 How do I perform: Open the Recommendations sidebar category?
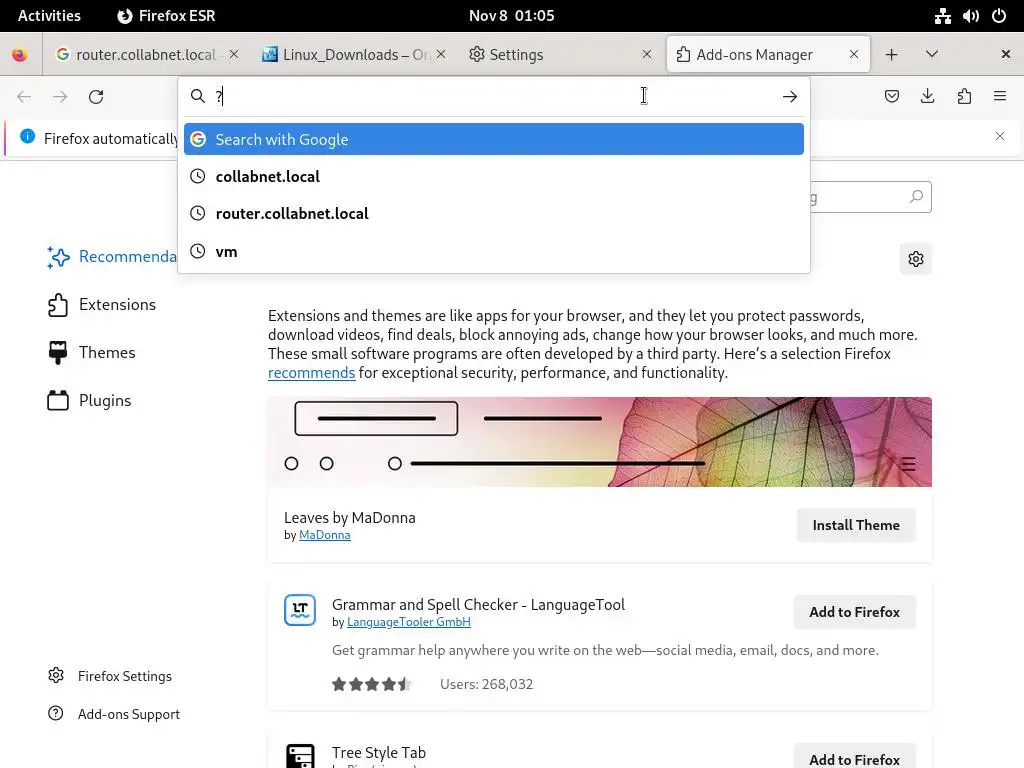(111, 257)
